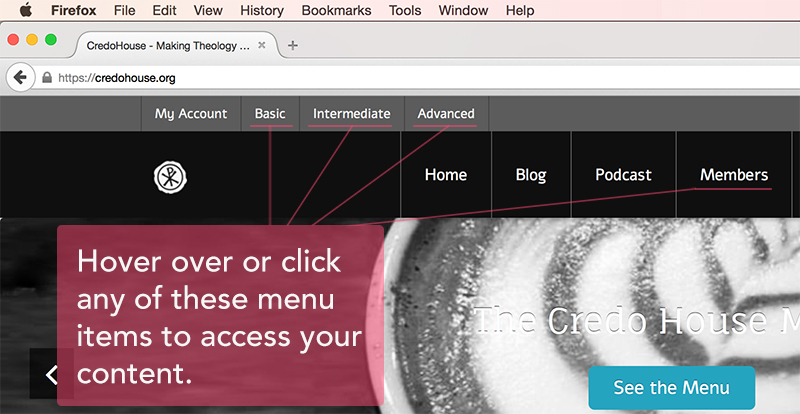Open the Apple menu

click(x=26, y=10)
